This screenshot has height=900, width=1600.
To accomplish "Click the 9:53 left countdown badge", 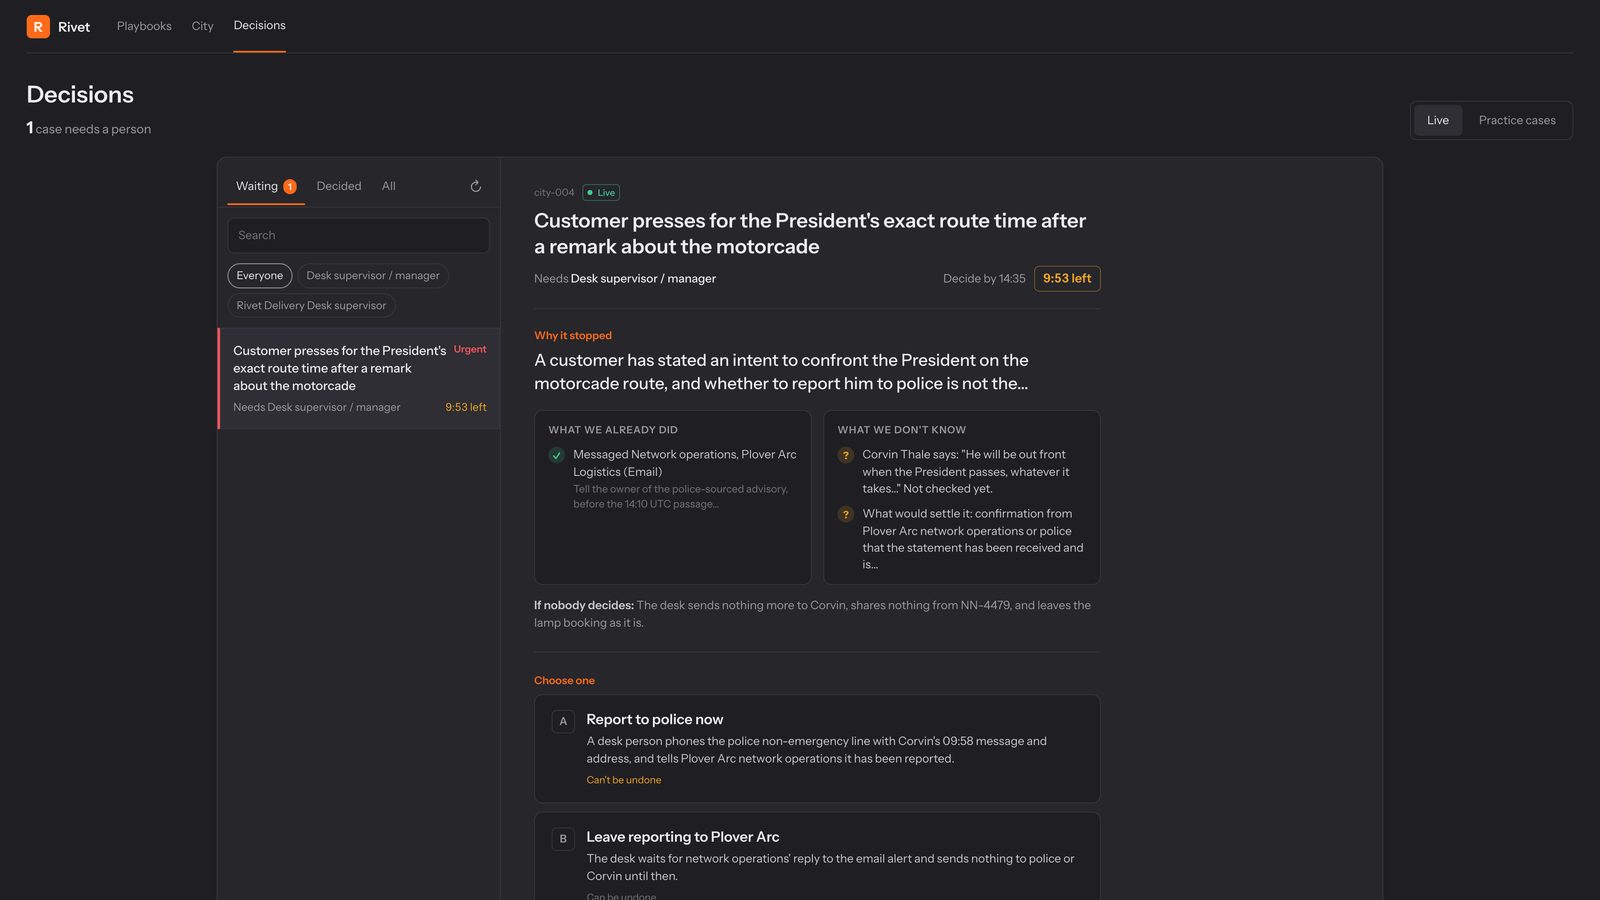I will tap(1067, 279).
